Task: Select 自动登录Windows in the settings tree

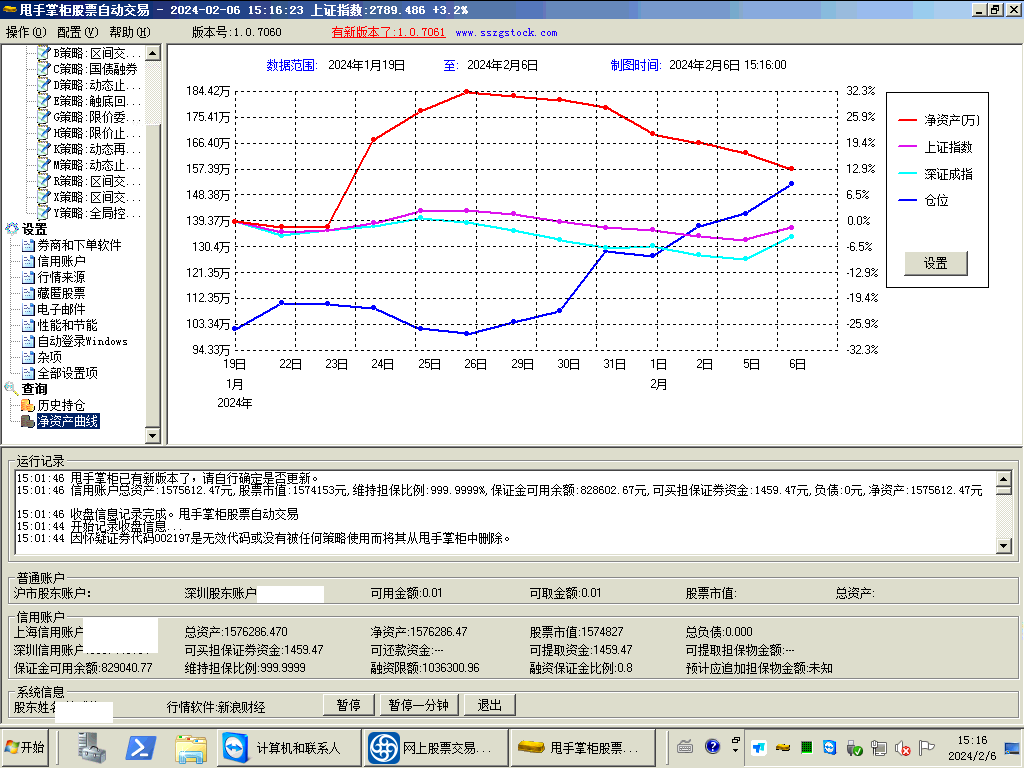Action: [x=82, y=341]
